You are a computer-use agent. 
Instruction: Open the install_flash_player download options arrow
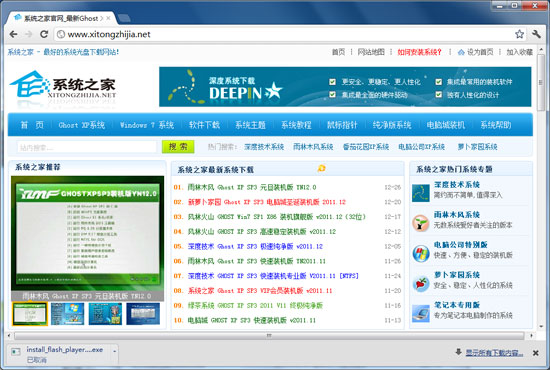(114, 351)
